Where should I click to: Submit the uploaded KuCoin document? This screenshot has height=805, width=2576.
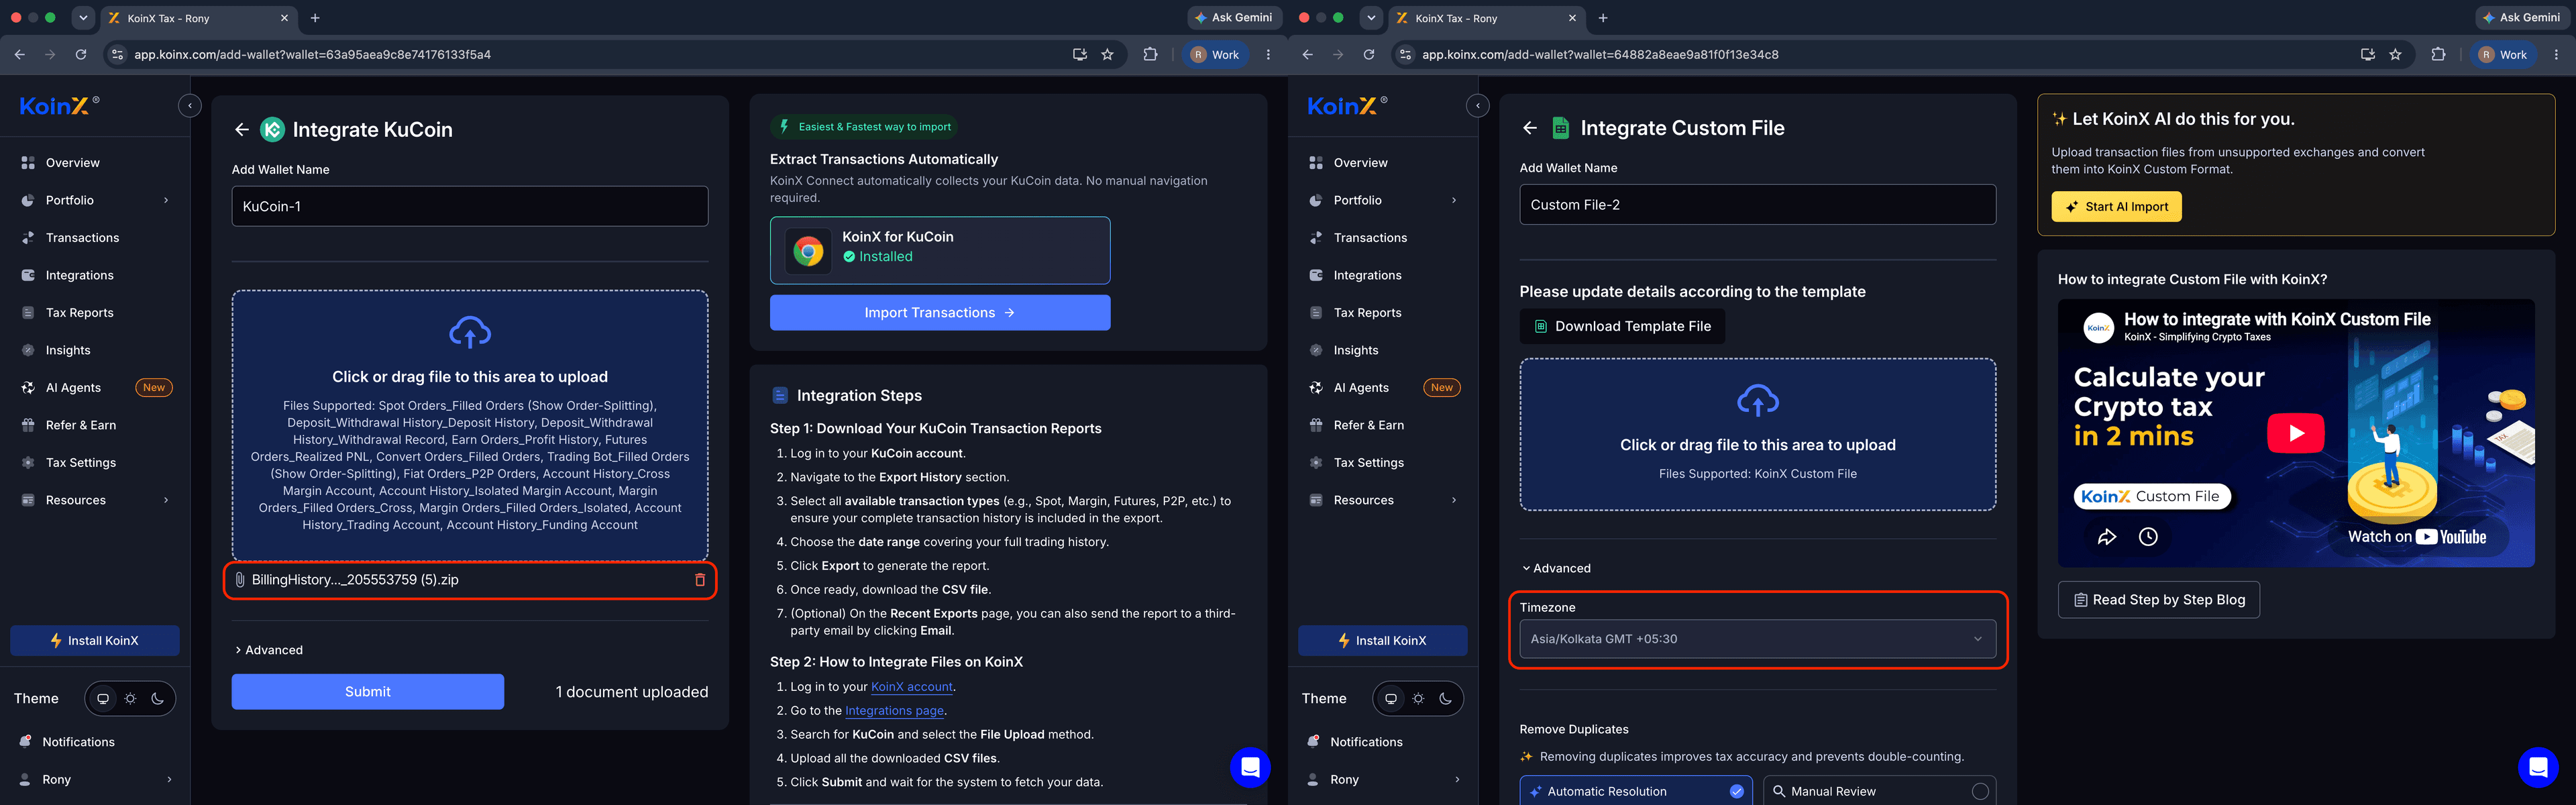tap(368, 692)
